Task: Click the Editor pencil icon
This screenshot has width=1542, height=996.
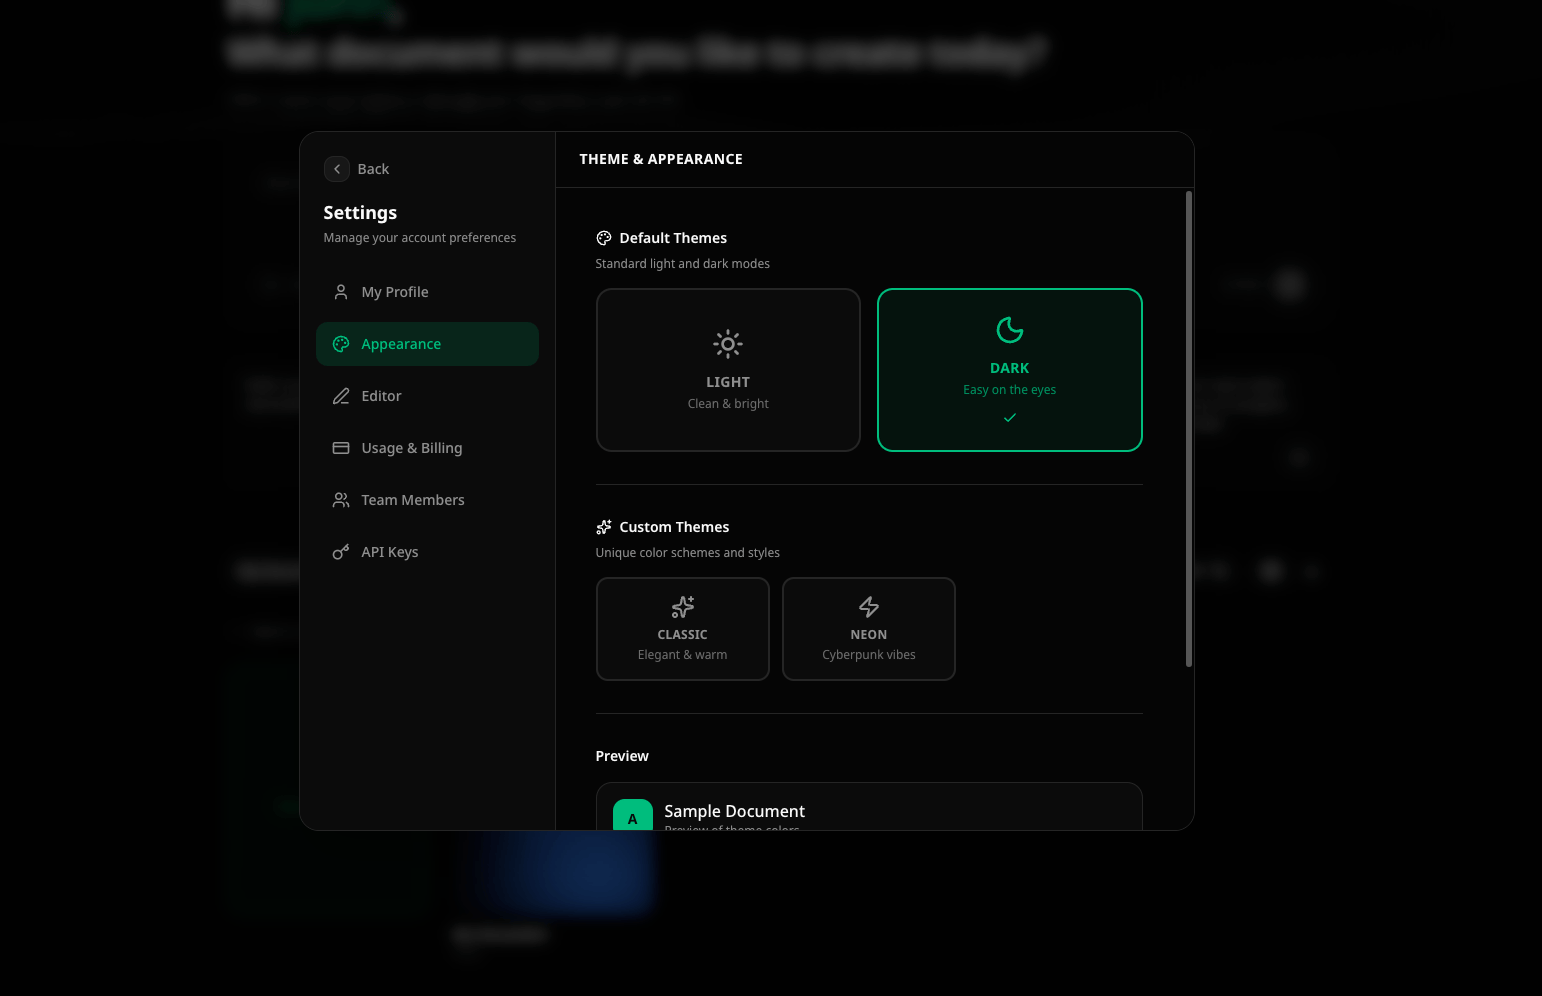Action: (341, 396)
